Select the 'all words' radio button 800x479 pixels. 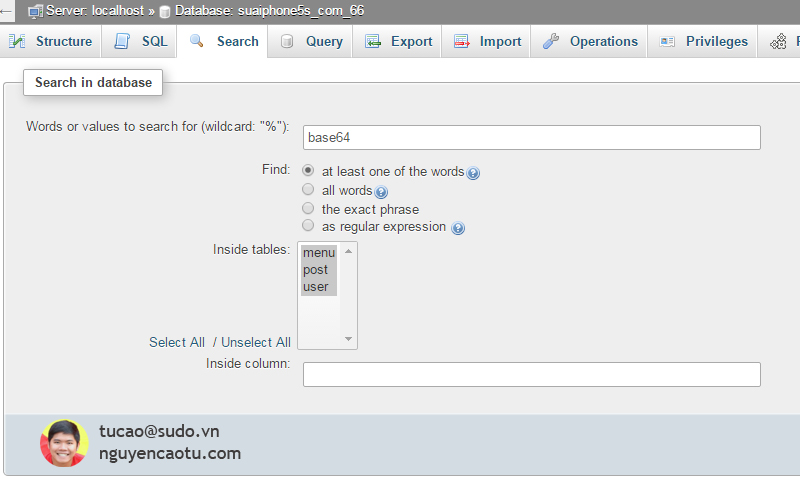308,189
